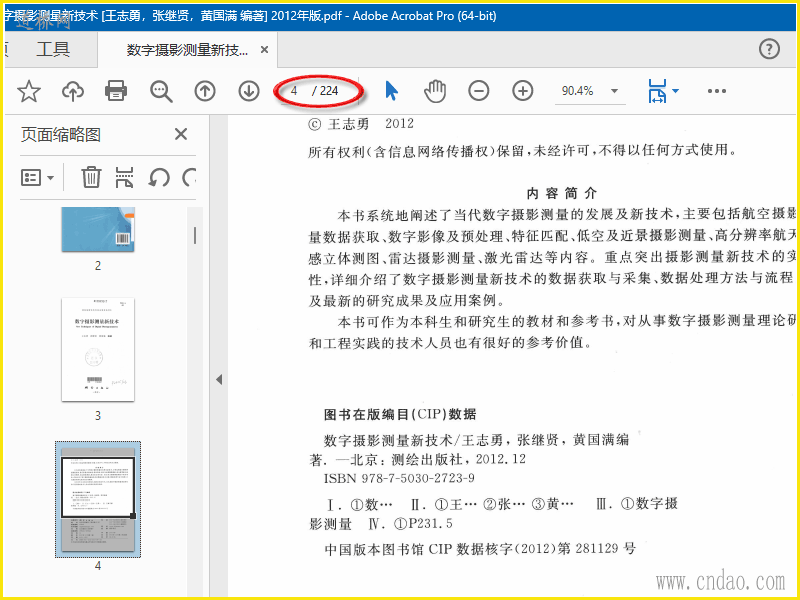Select page 4 thumbnail

click(x=98, y=499)
